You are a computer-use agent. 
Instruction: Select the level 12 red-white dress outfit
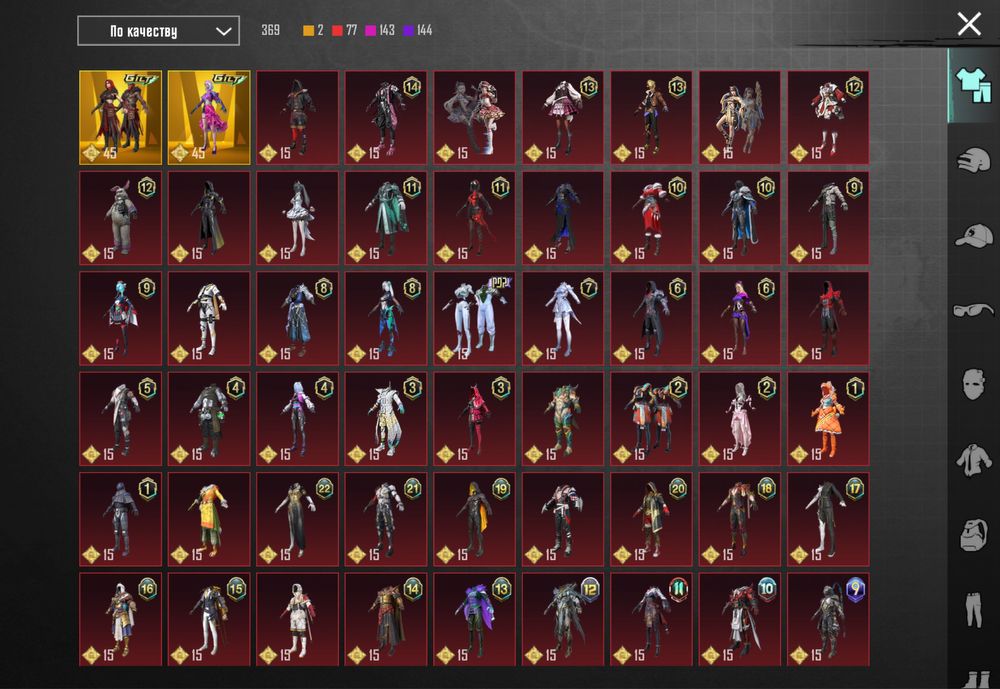tap(828, 117)
